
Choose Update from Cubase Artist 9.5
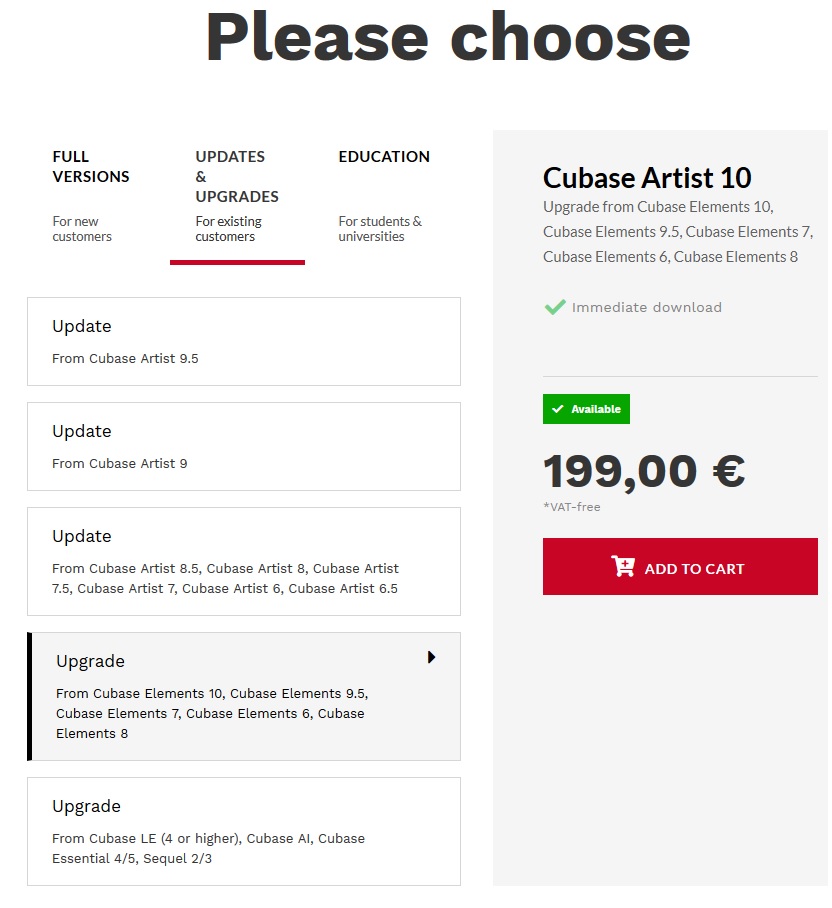[243, 341]
